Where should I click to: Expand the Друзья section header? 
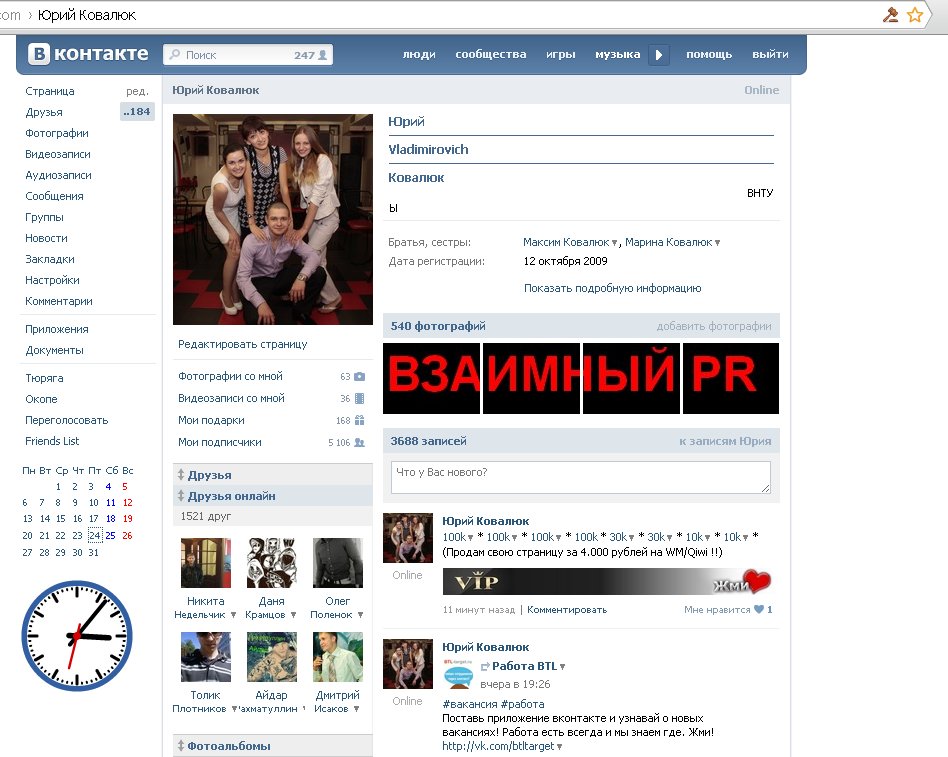273,475
